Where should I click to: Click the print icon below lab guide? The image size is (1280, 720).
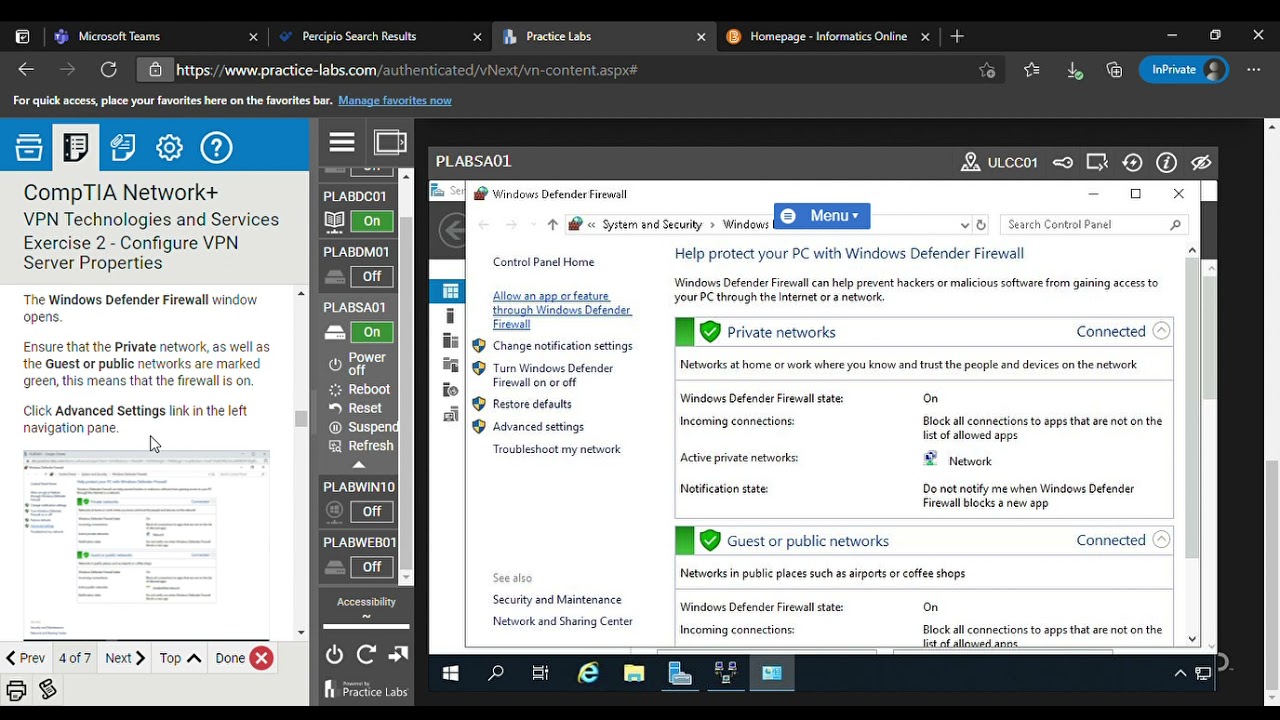(x=16, y=690)
